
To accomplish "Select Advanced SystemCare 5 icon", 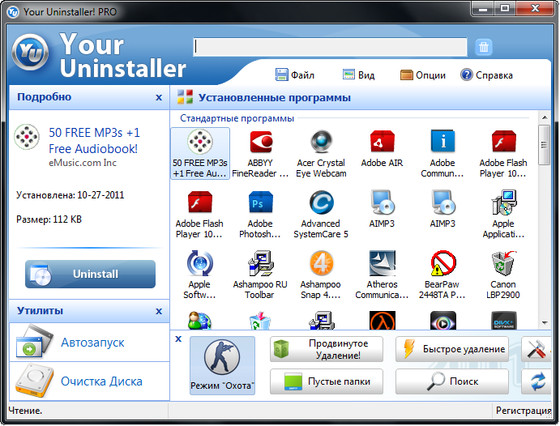I will pos(321,214).
